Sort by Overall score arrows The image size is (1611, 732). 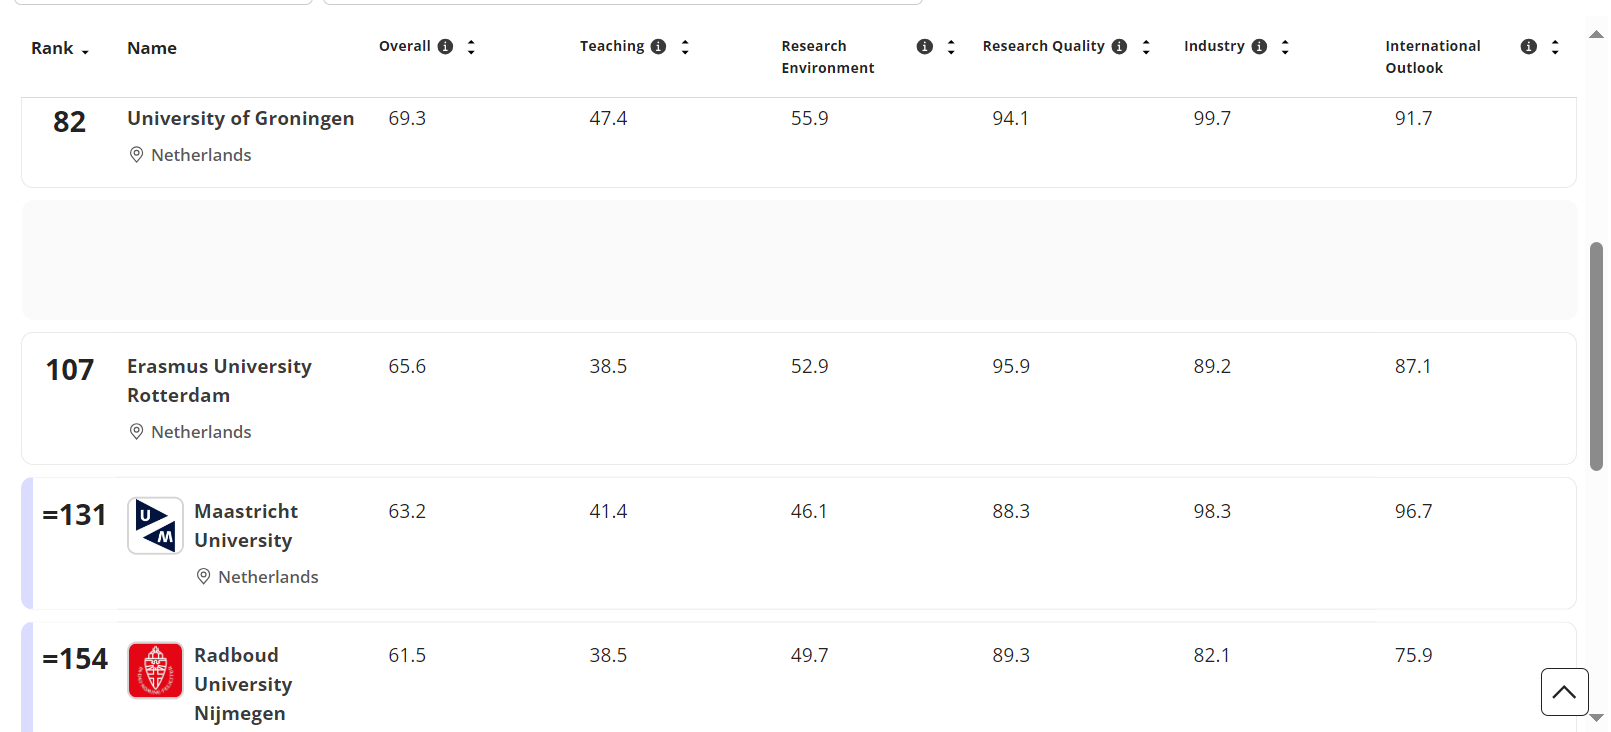(x=471, y=47)
